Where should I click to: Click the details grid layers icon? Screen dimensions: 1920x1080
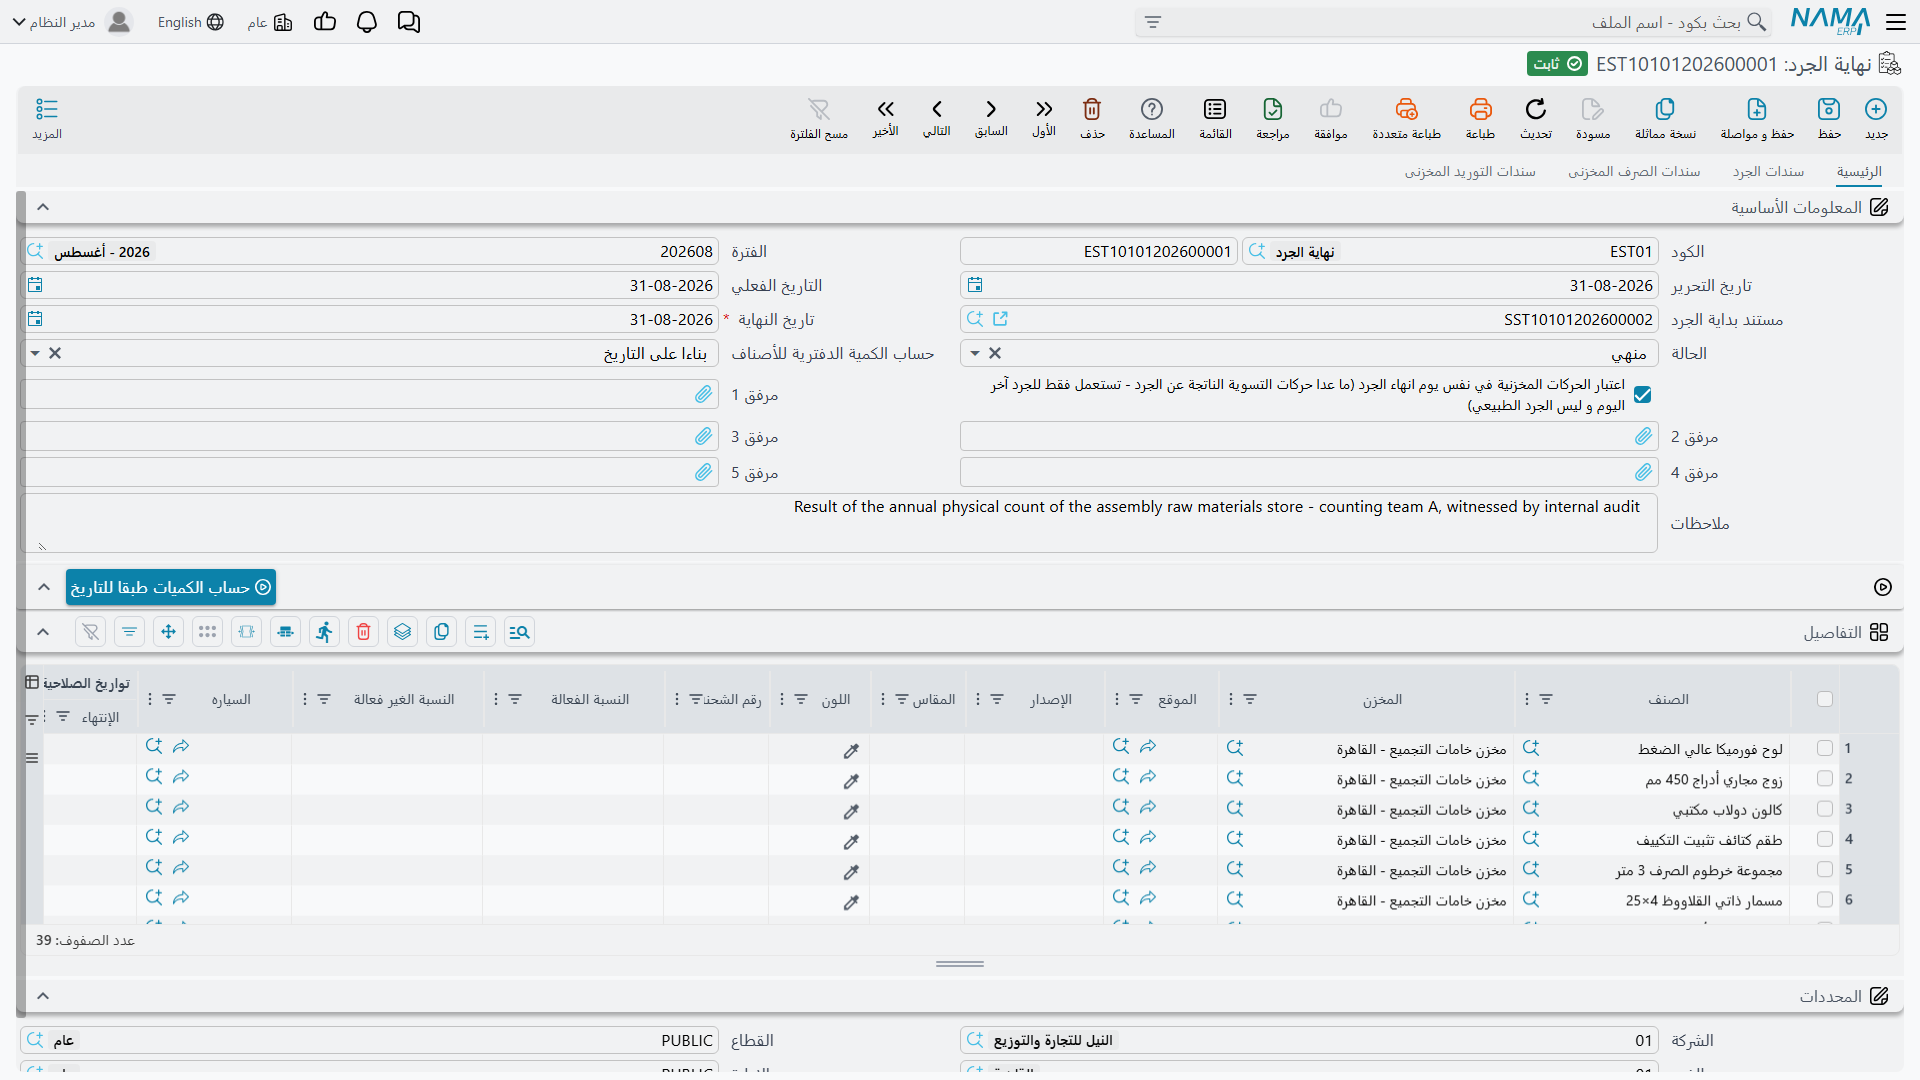pos(403,632)
